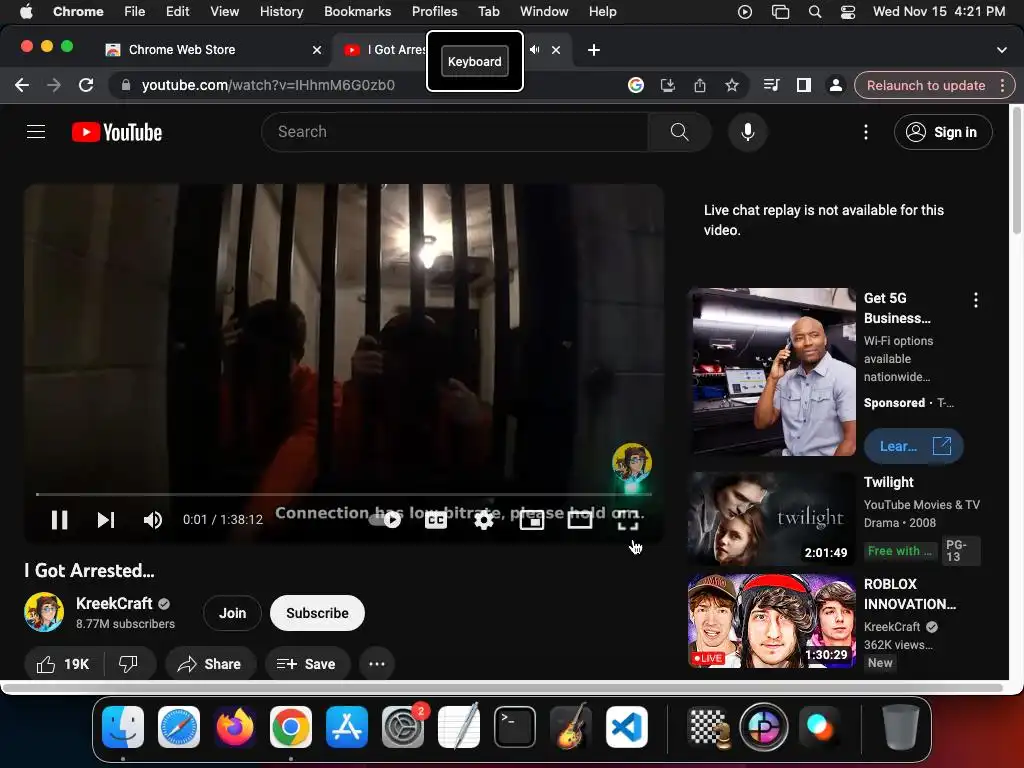
Task: Click the Sign in button
Action: pos(943,132)
